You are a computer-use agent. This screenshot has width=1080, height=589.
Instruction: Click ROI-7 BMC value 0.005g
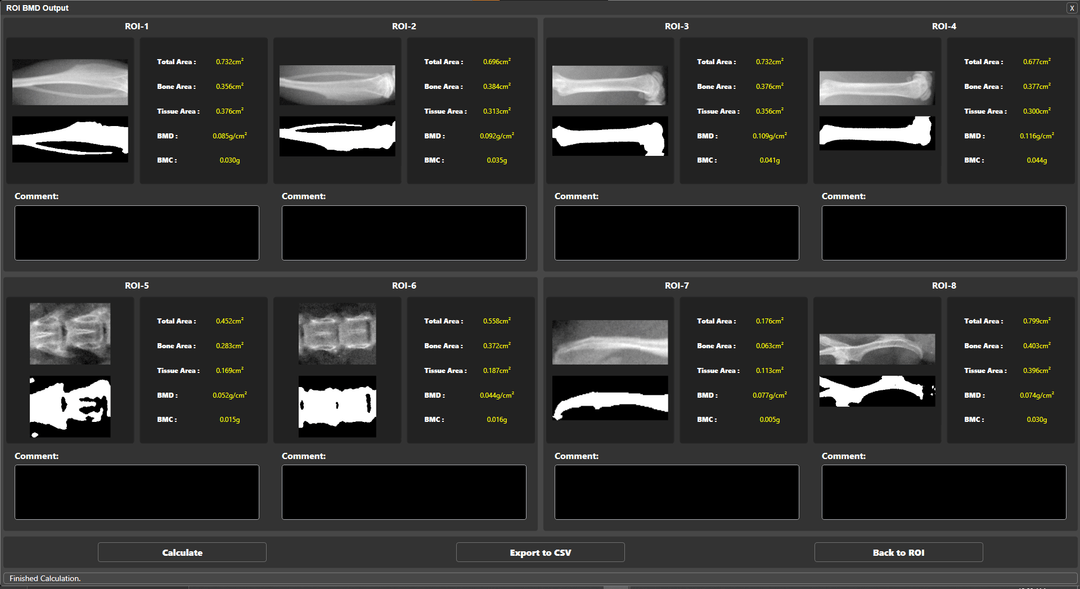(769, 420)
